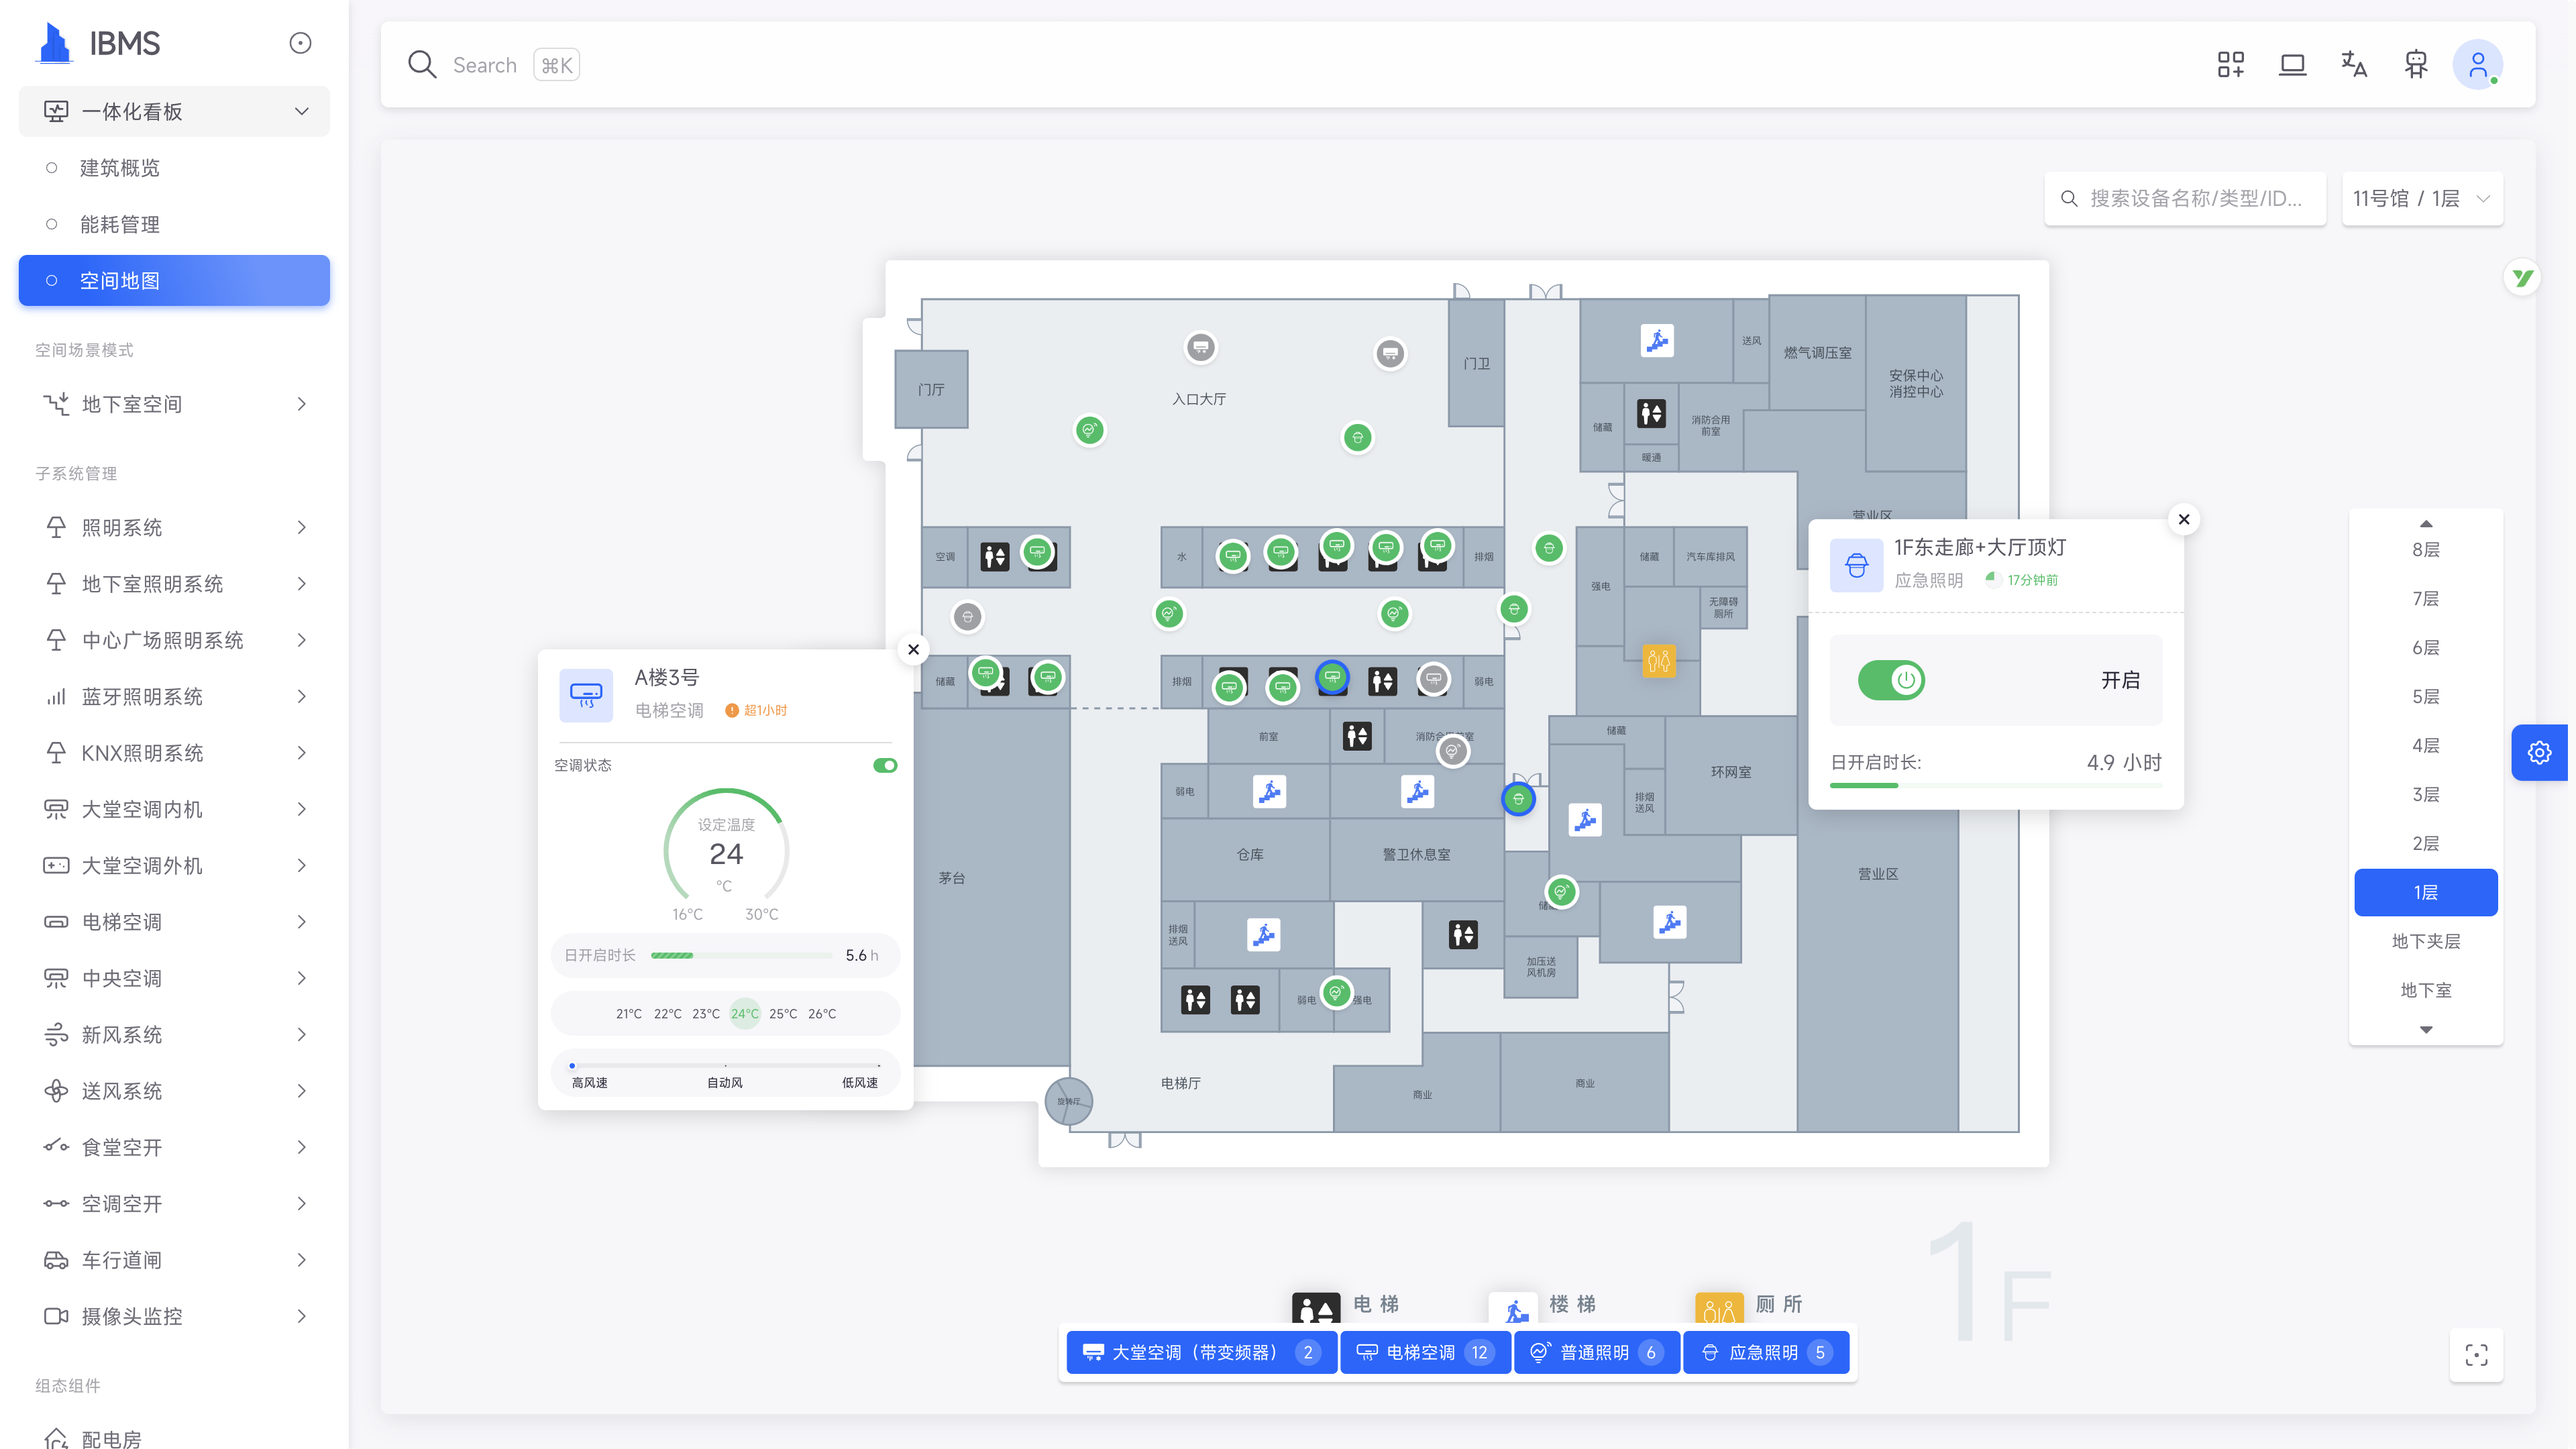
Task: Click the user avatar icon in header
Action: pos(2477,65)
